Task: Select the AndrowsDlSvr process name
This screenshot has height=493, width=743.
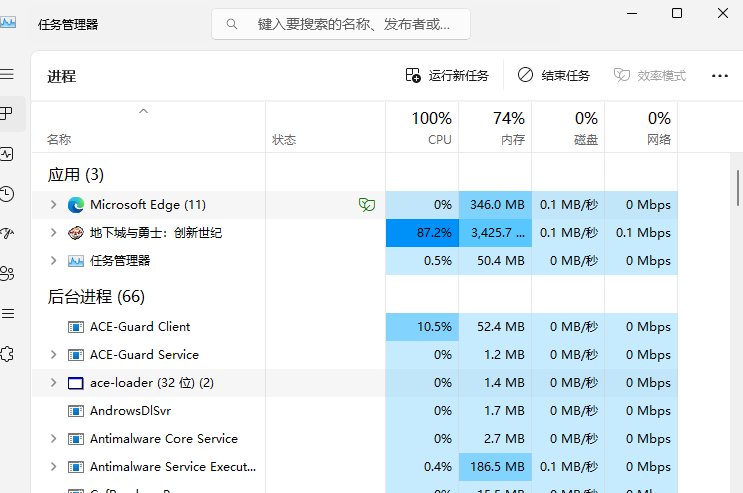Action: pyautogui.click(x=130, y=411)
